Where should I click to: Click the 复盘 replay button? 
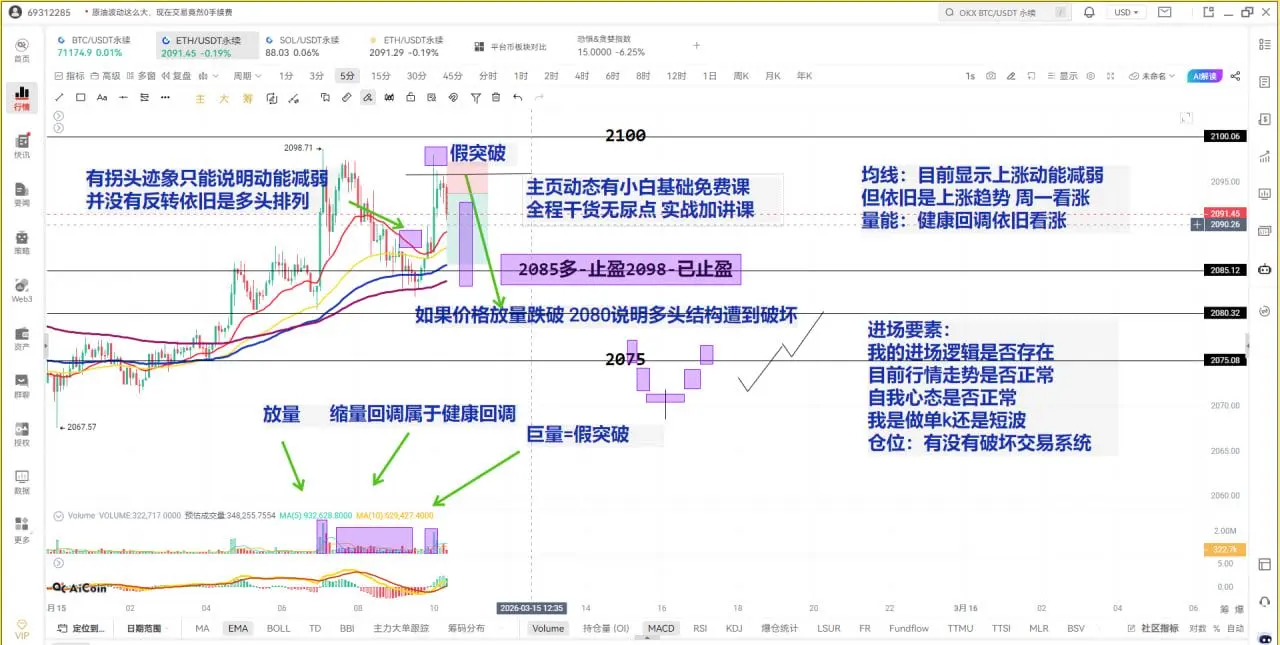click(177, 76)
